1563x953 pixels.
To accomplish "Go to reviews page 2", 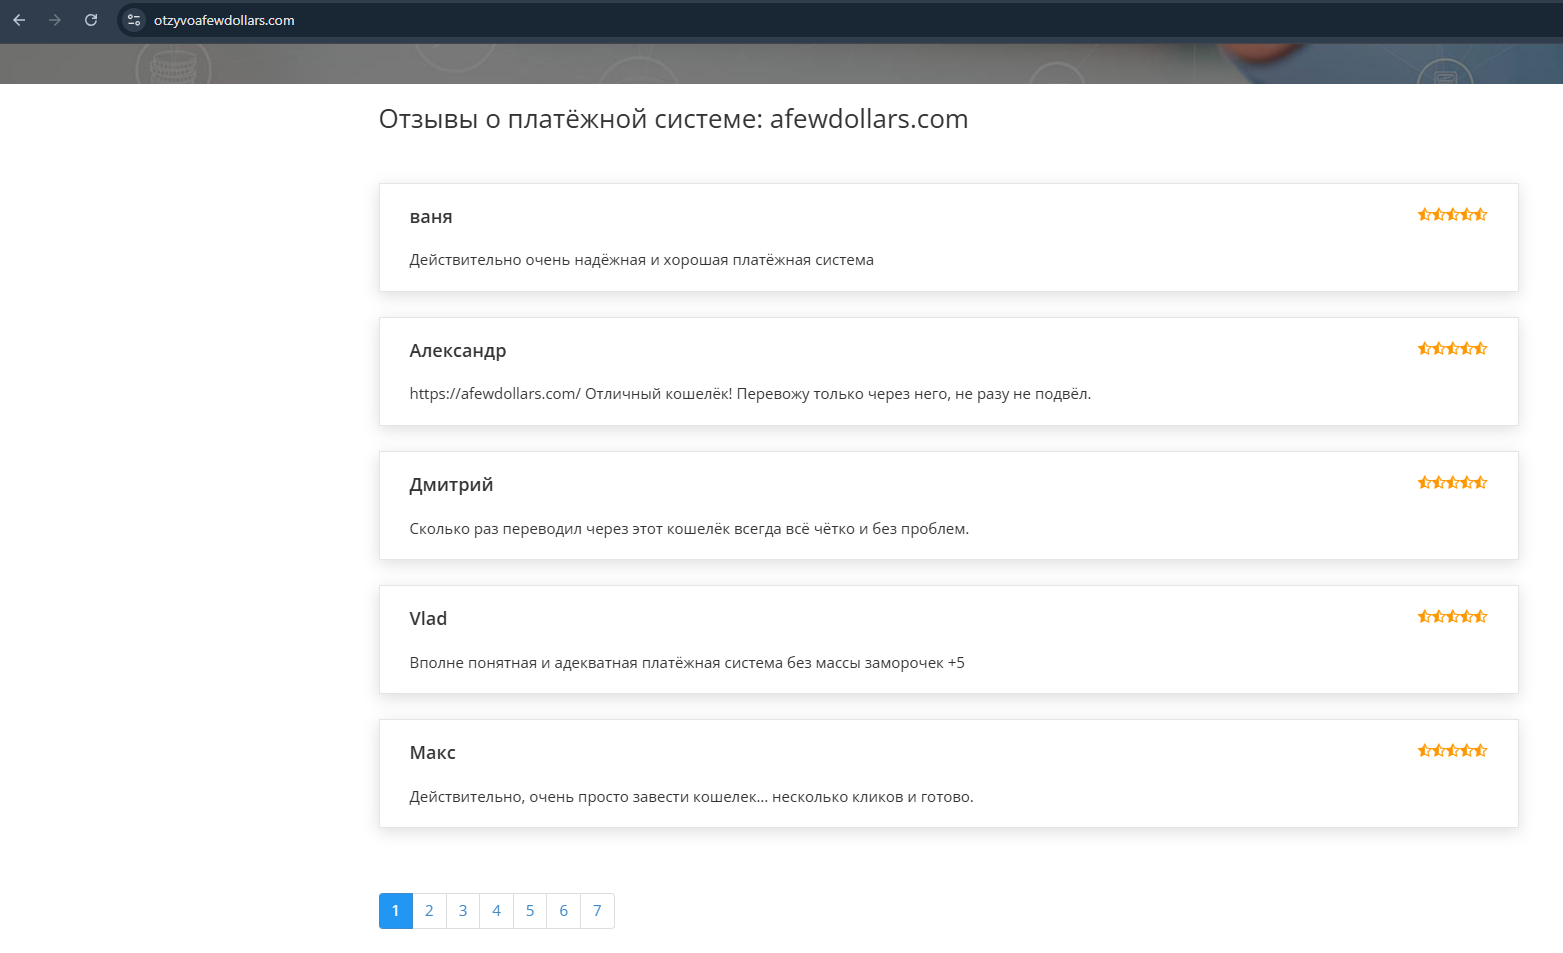I will tap(429, 911).
